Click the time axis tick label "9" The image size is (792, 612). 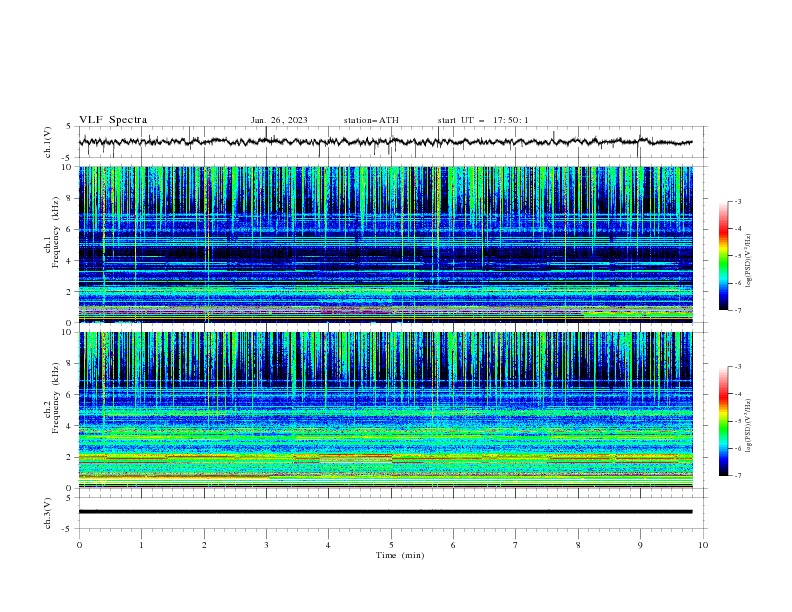pyautogui.click(x=640, y=545)
